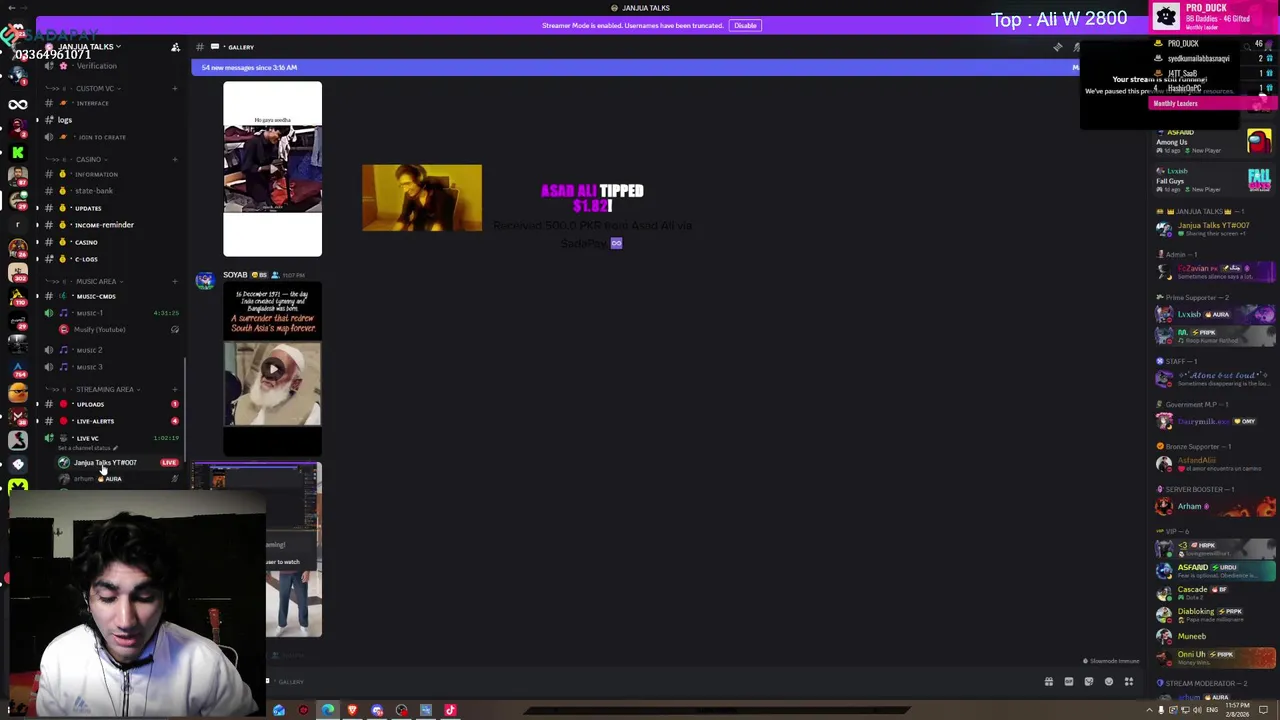View Muneeb's profile in member list
1280x720 pixels.
click(1214, 636)
